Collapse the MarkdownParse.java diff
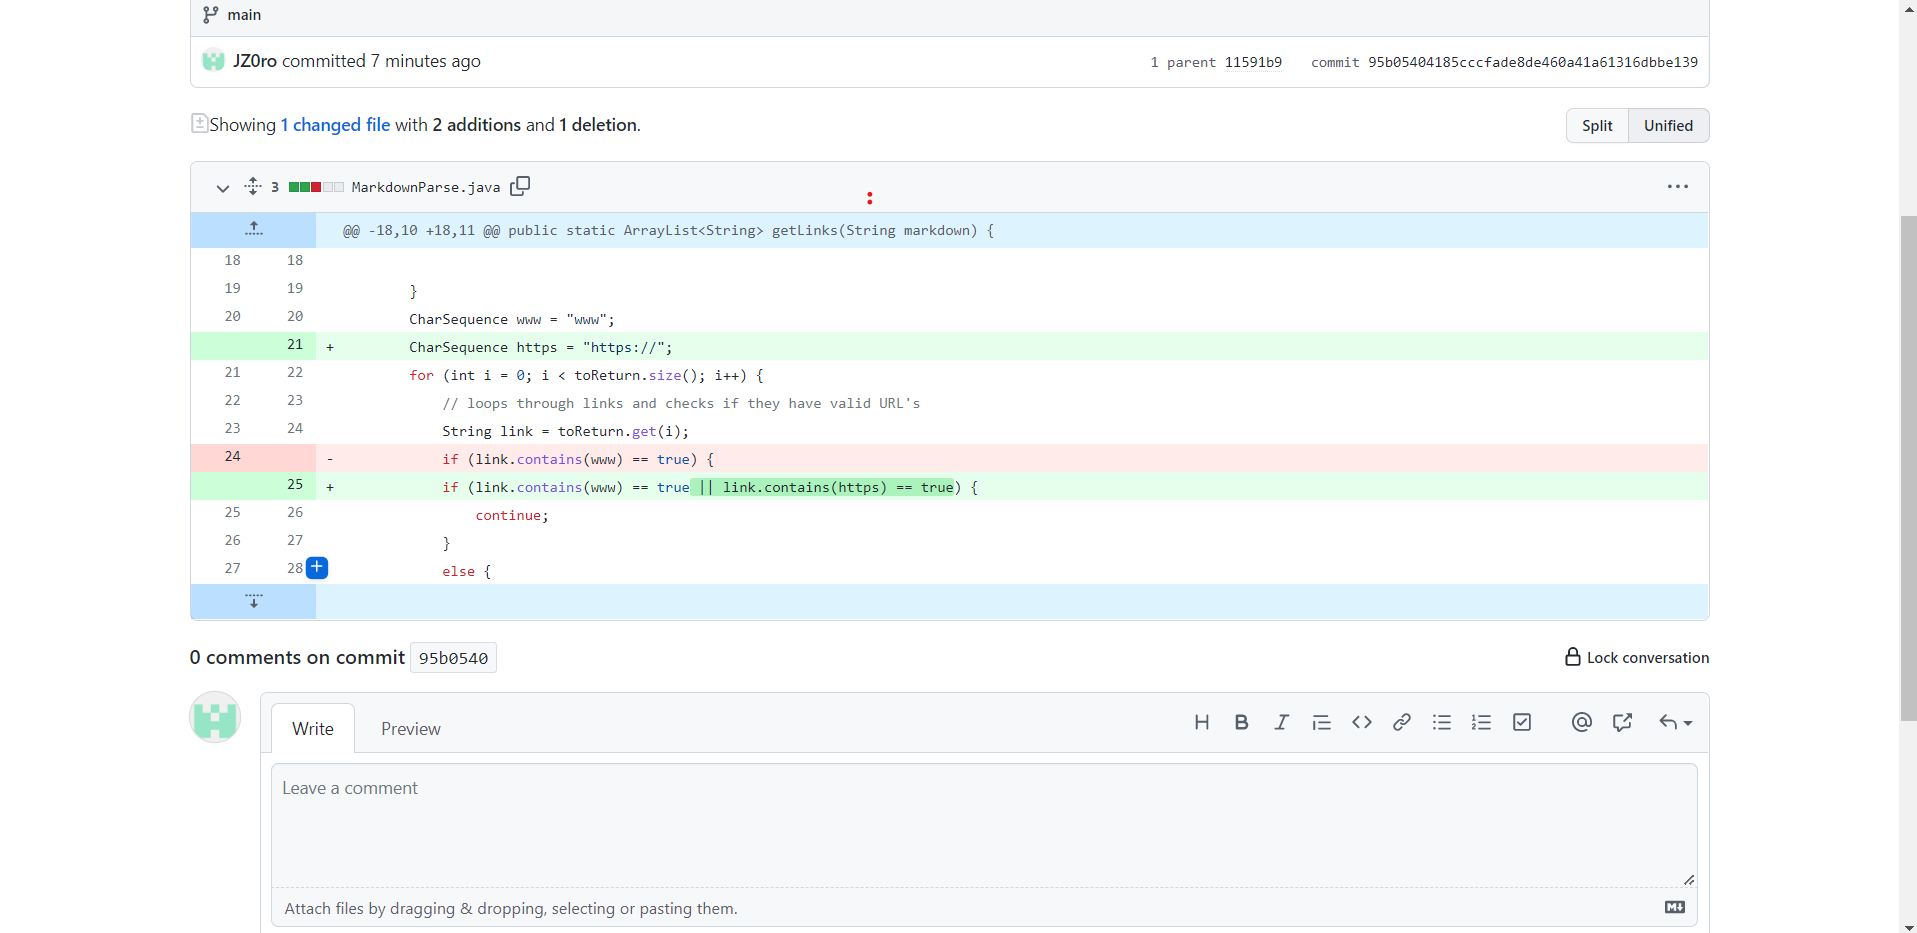 pyautogui.click(x=223, y=188)
